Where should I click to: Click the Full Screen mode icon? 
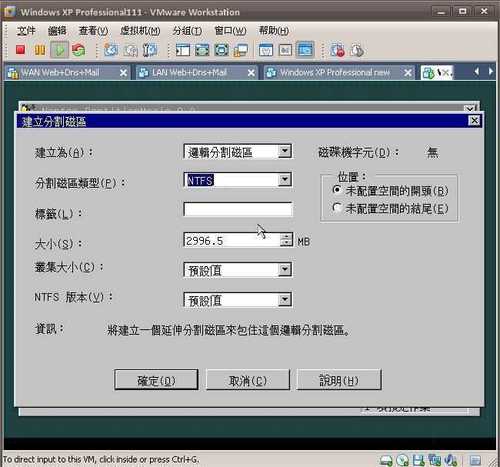click(x=221, y=50)
